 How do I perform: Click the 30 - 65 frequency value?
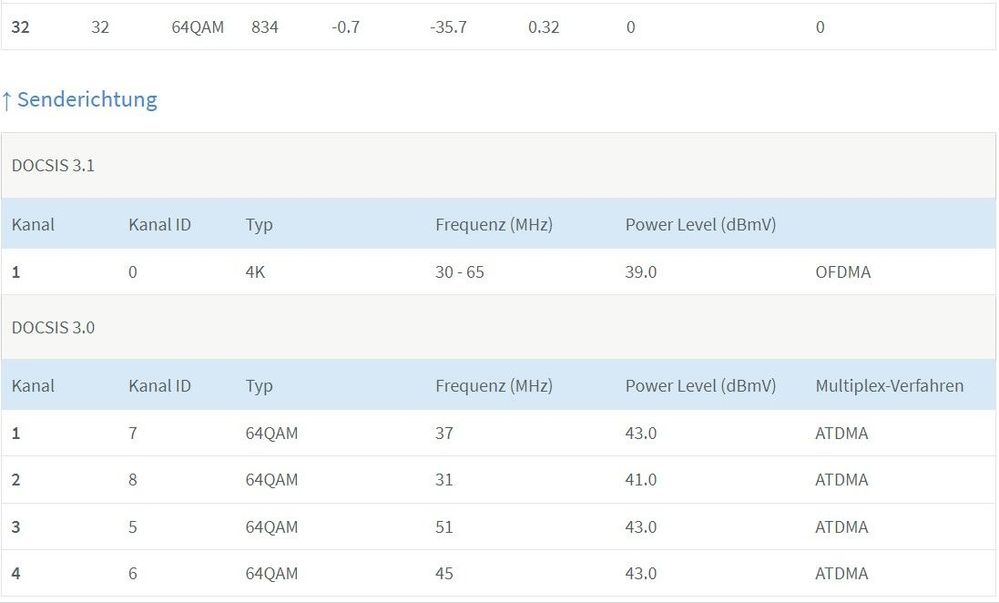click(459, 272)
